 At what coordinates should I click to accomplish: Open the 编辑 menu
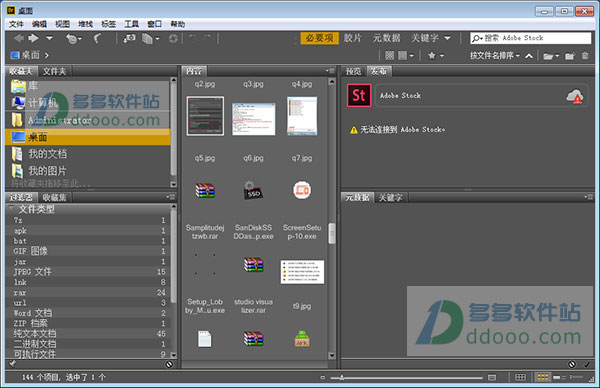39,24
